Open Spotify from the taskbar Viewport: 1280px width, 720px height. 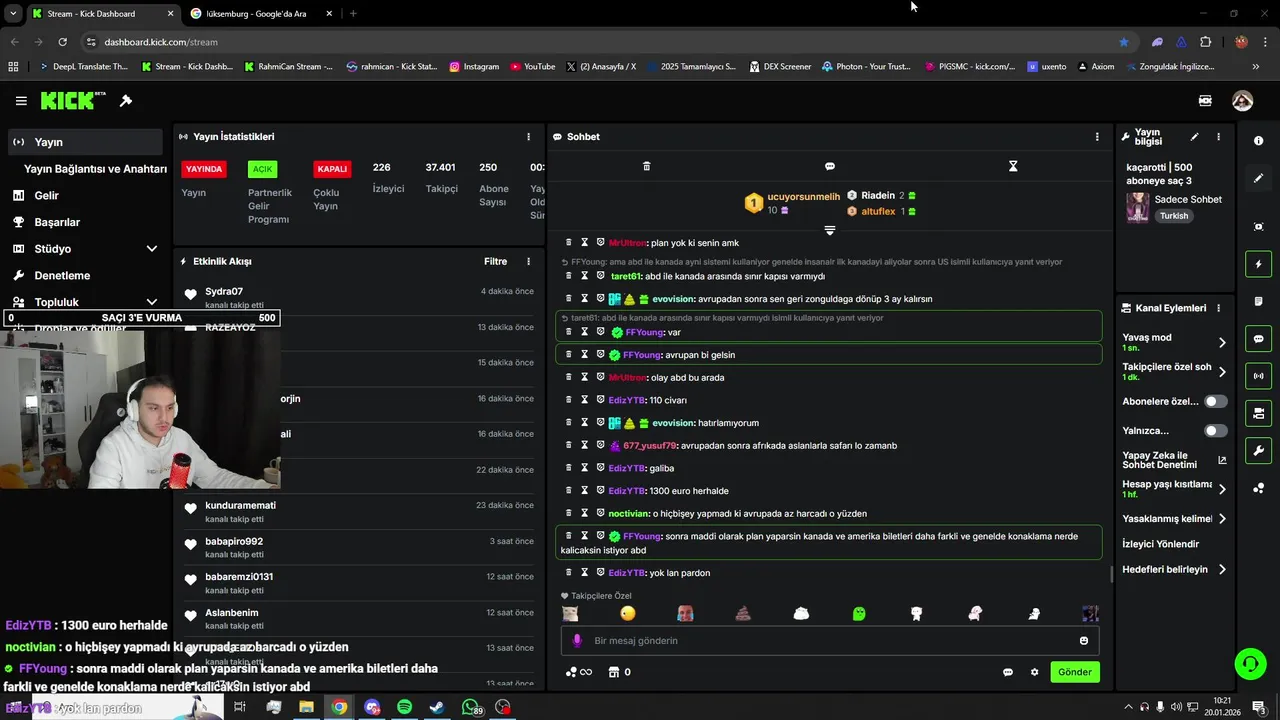(x=405, y=707)
